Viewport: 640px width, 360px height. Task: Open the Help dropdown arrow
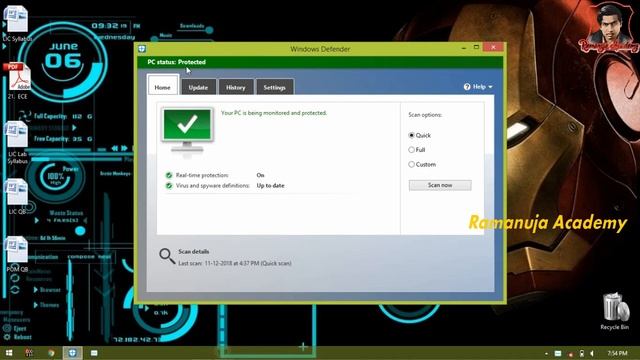coord(490,87)
